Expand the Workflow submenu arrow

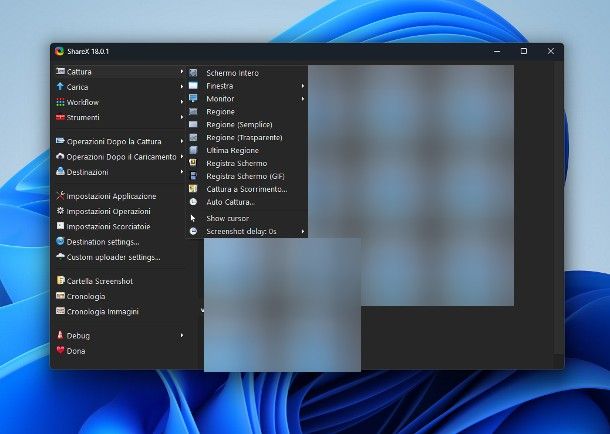click(x=182, y=102)
